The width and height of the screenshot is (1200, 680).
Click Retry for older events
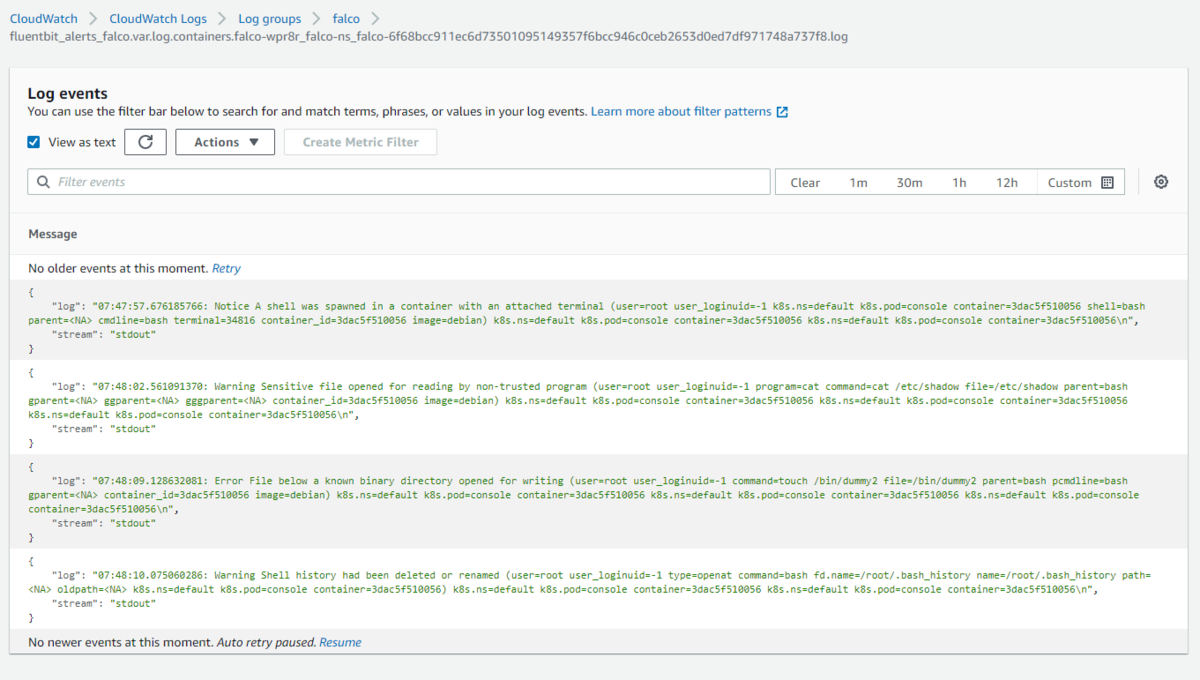coord(226,268)
